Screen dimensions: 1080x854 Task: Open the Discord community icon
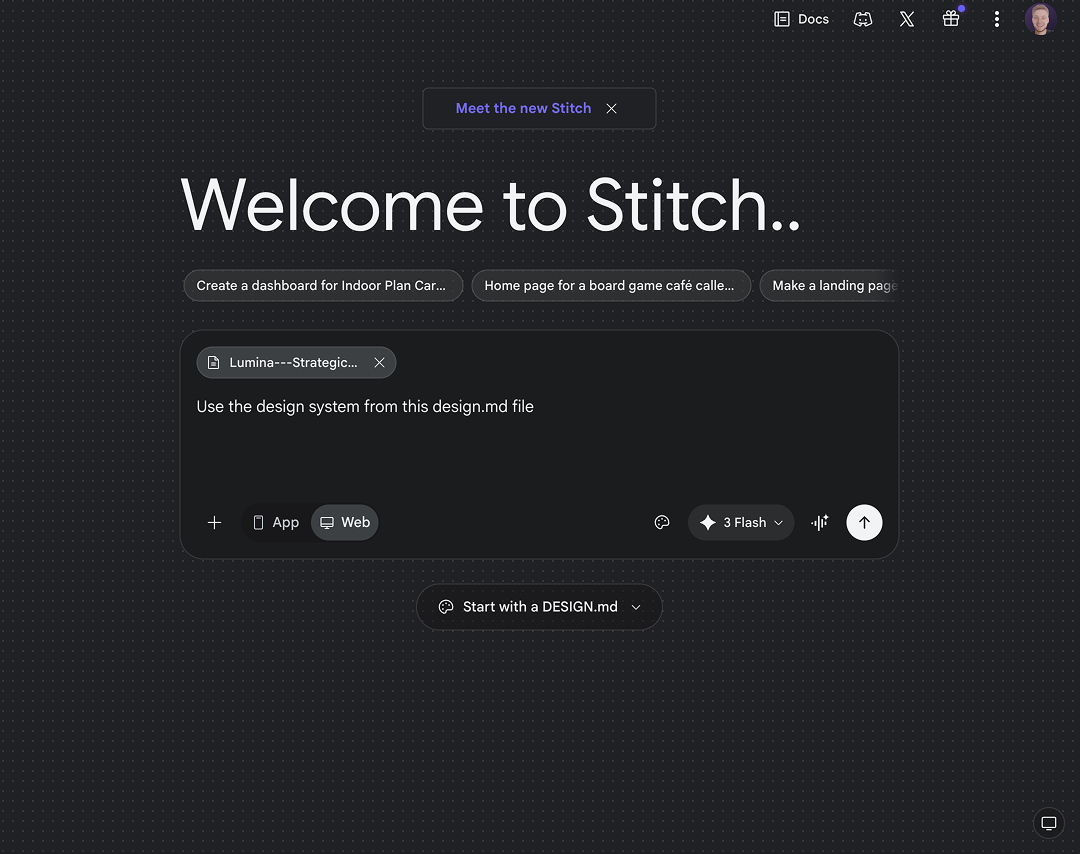pyautogui.click(x=863, y=19)
